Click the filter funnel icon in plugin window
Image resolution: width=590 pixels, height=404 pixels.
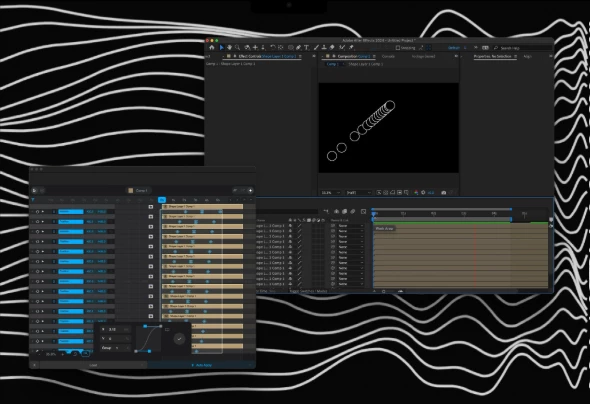[33, 200]
